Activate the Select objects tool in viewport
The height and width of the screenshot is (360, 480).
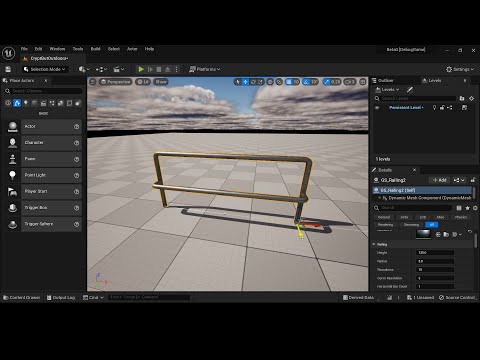coord(238,82)
